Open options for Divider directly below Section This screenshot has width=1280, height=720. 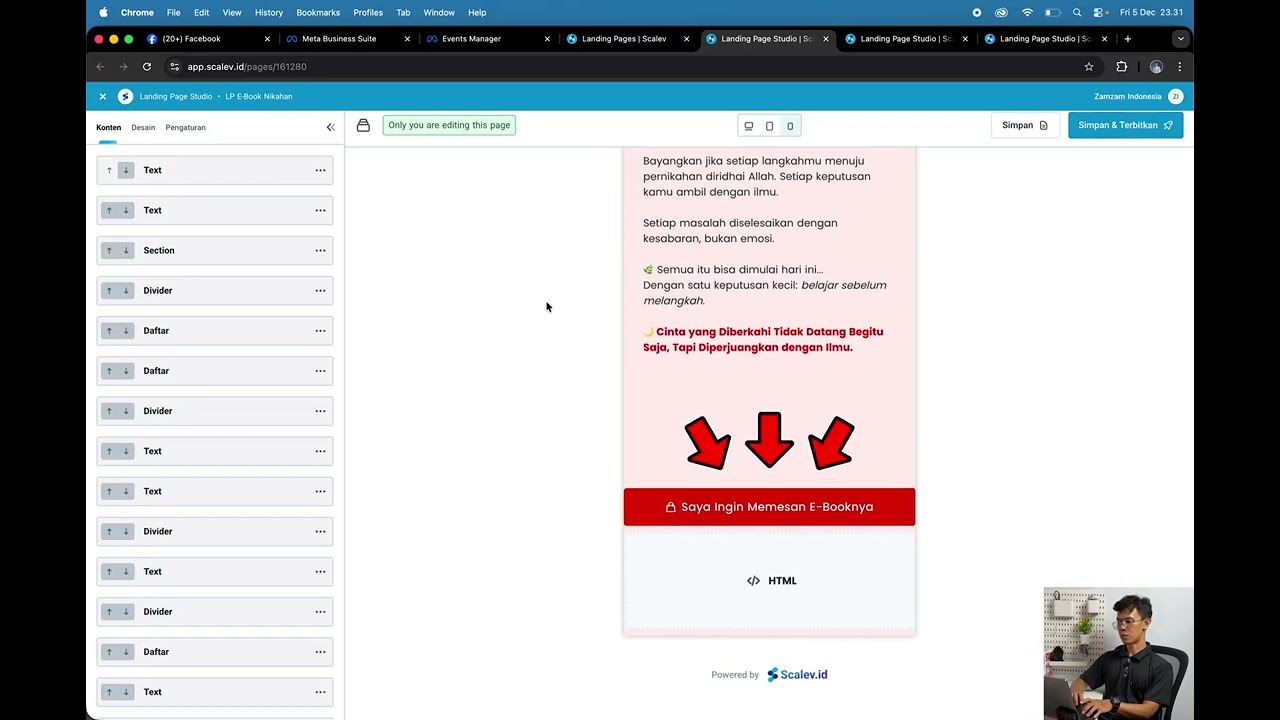point(320,290)
